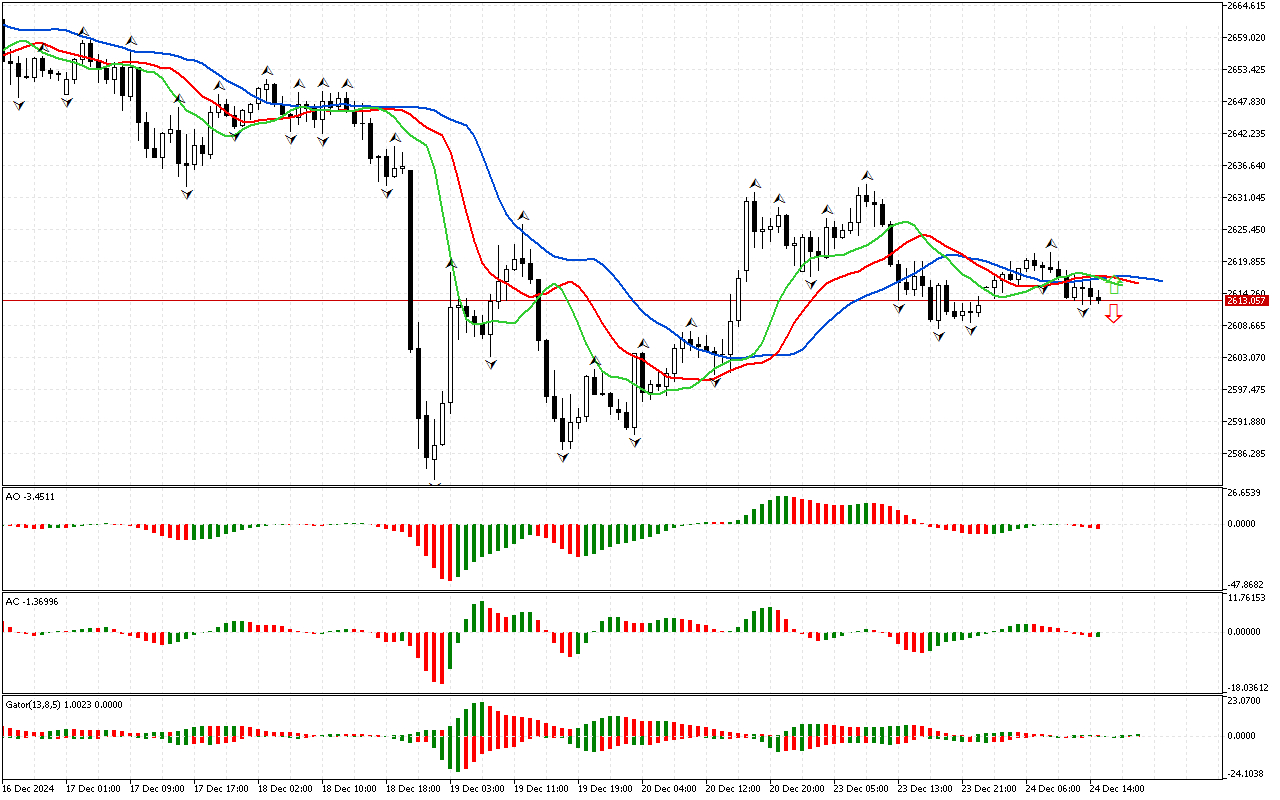Click Gator scale value -24.1038
The height and width of the screenshot is (800, 1280).
click(1246, 774)
